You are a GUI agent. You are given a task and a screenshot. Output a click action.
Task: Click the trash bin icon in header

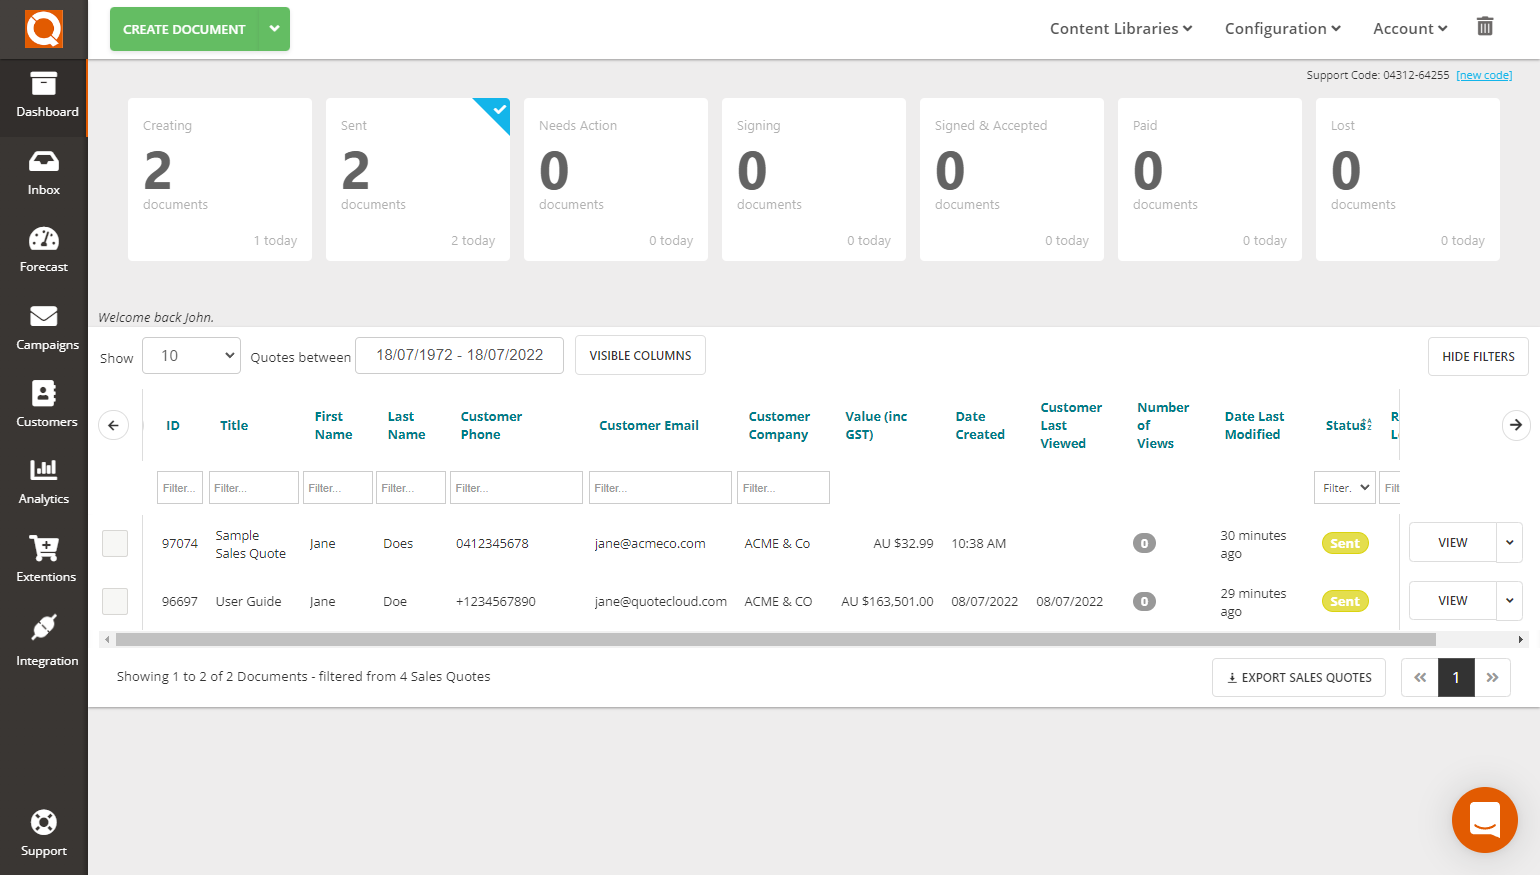(1485, 27)
